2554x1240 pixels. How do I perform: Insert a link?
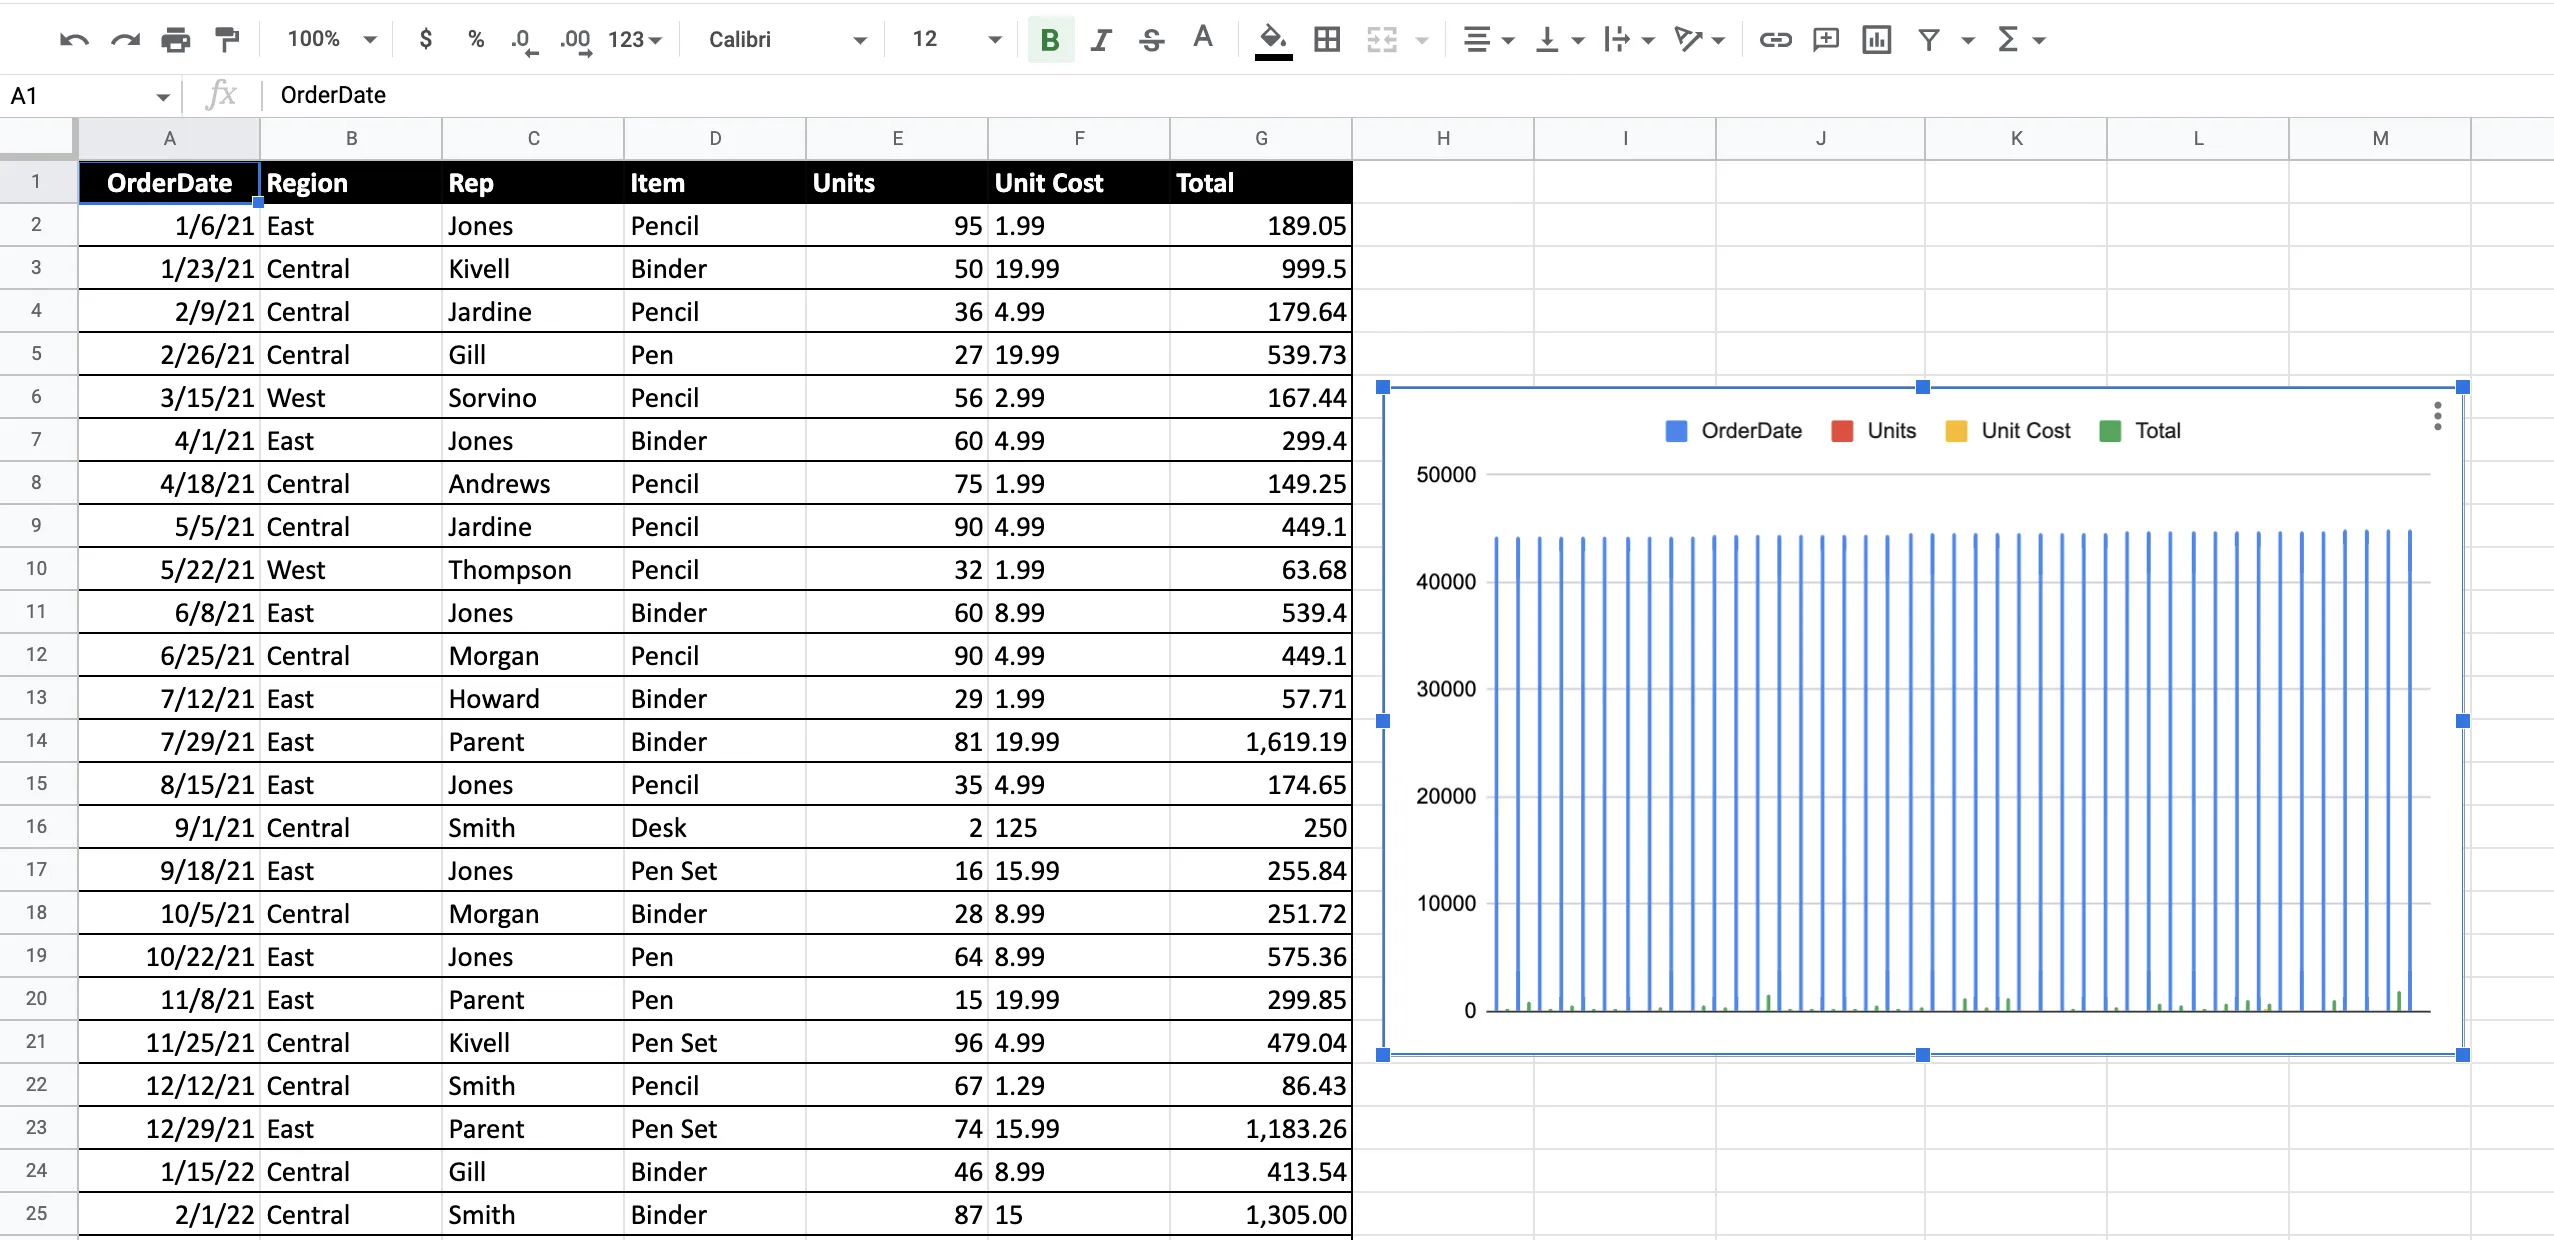[x=1775, y=39]
